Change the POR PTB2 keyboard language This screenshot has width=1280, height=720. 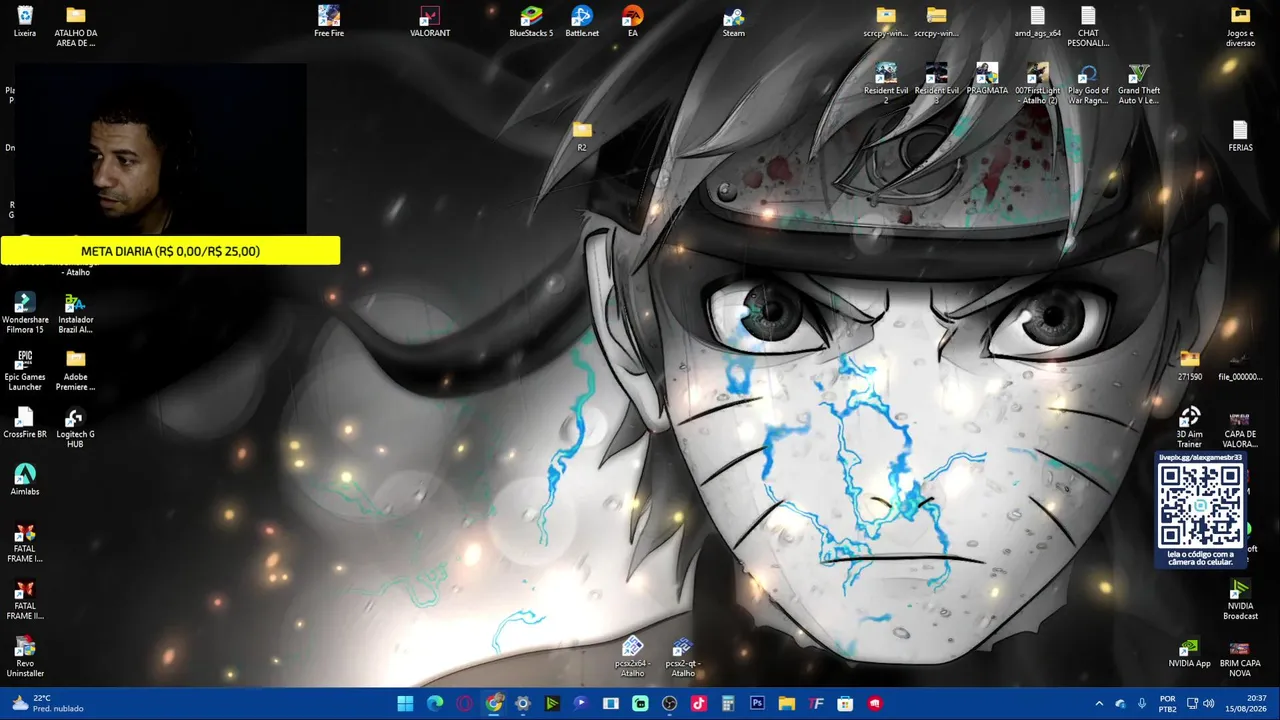click(1167, 704)
